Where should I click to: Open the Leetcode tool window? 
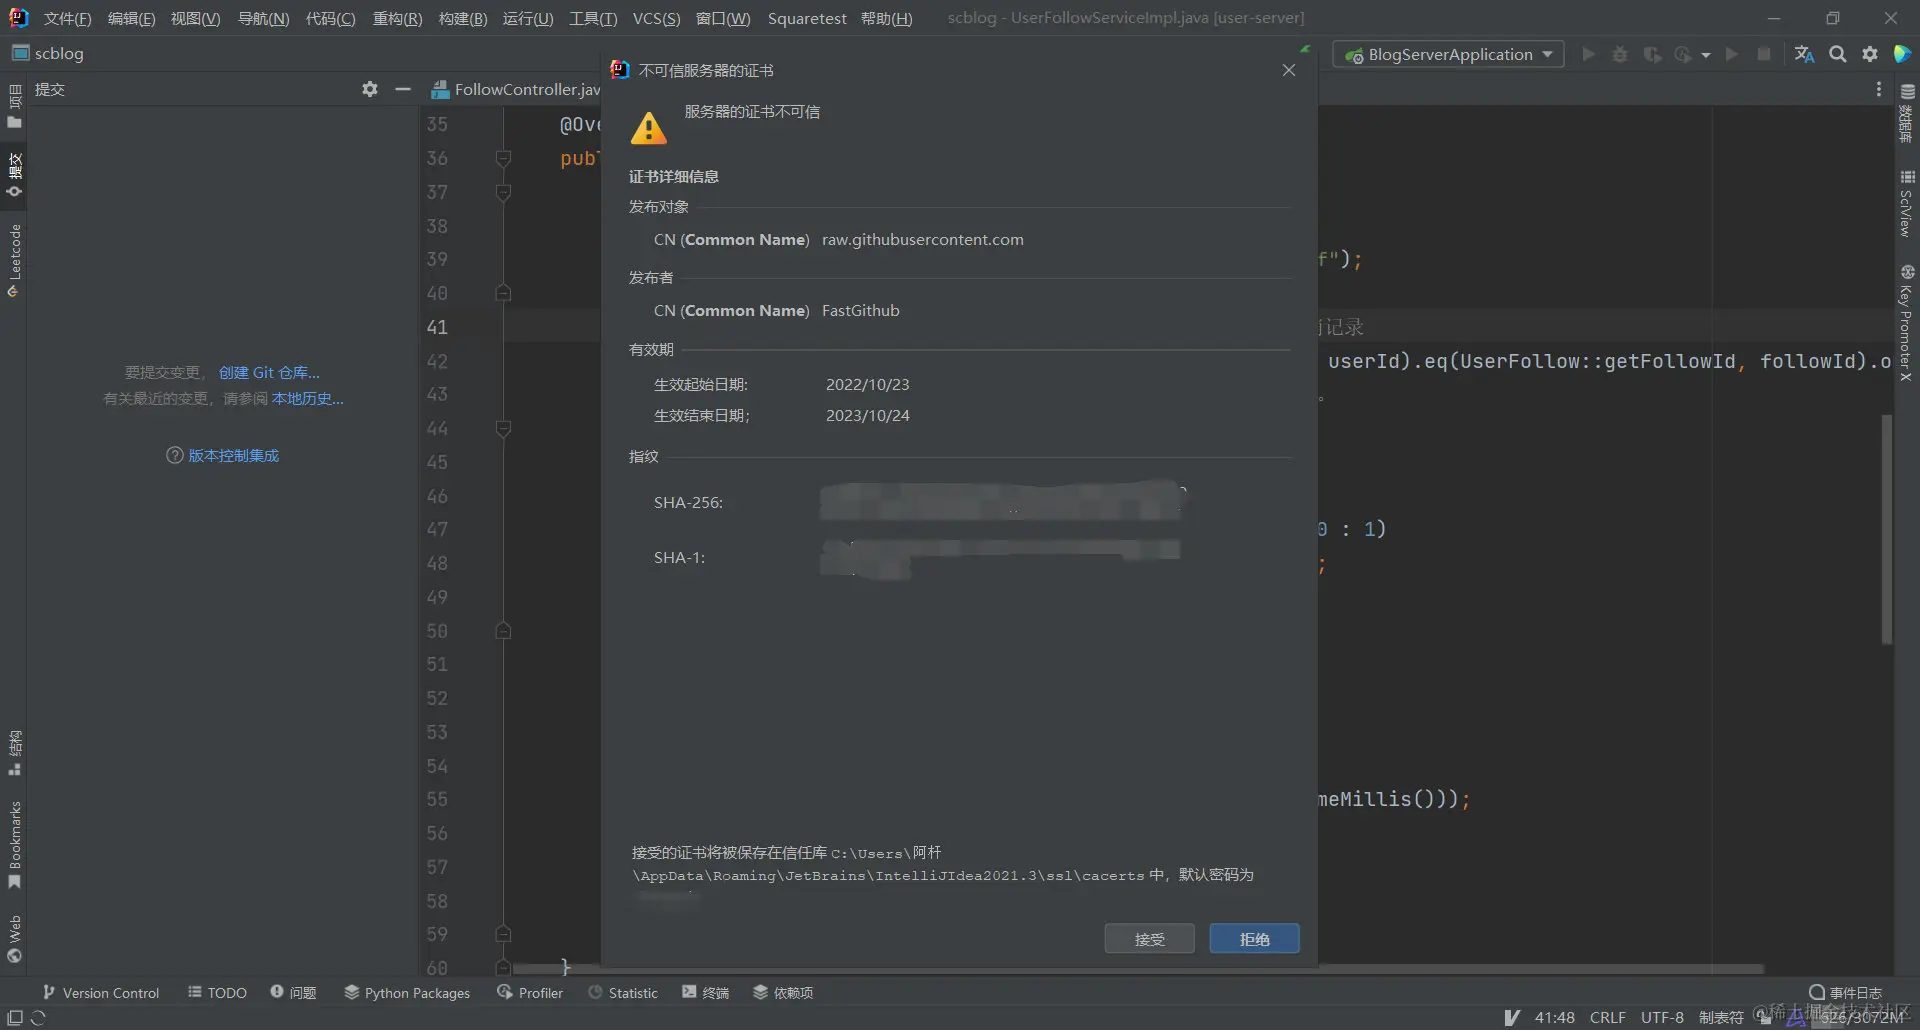[x=14, y=261]
